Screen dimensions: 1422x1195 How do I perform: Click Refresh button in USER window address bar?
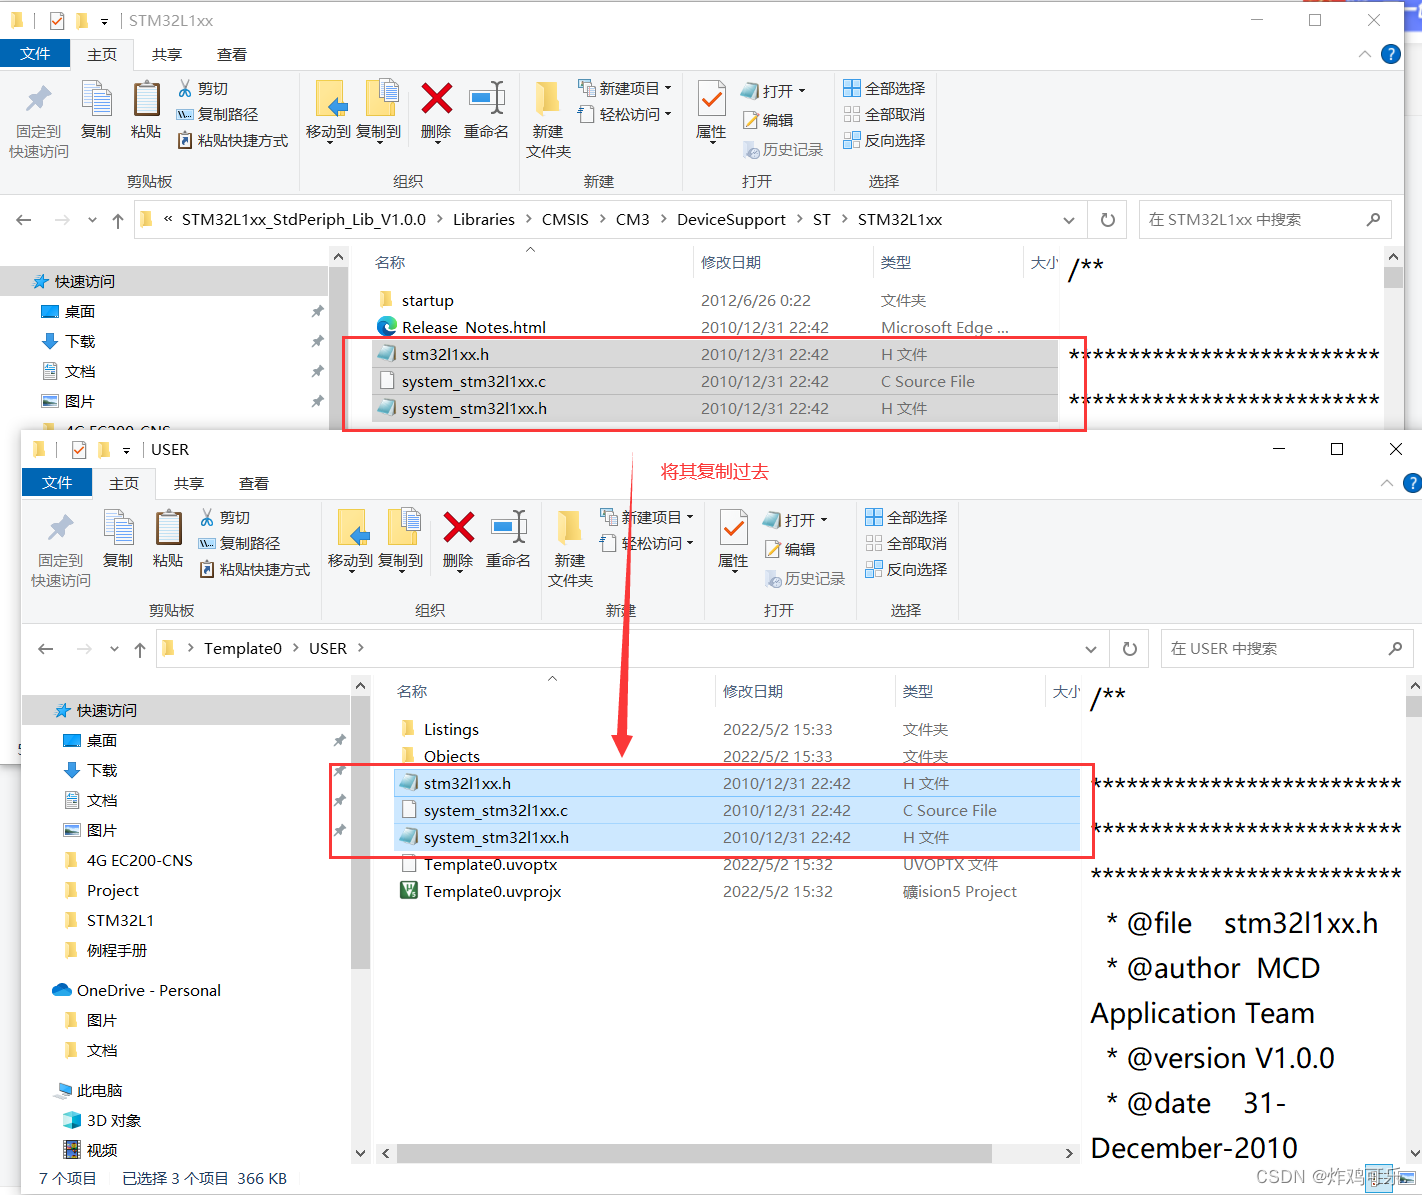[1130, 649]
